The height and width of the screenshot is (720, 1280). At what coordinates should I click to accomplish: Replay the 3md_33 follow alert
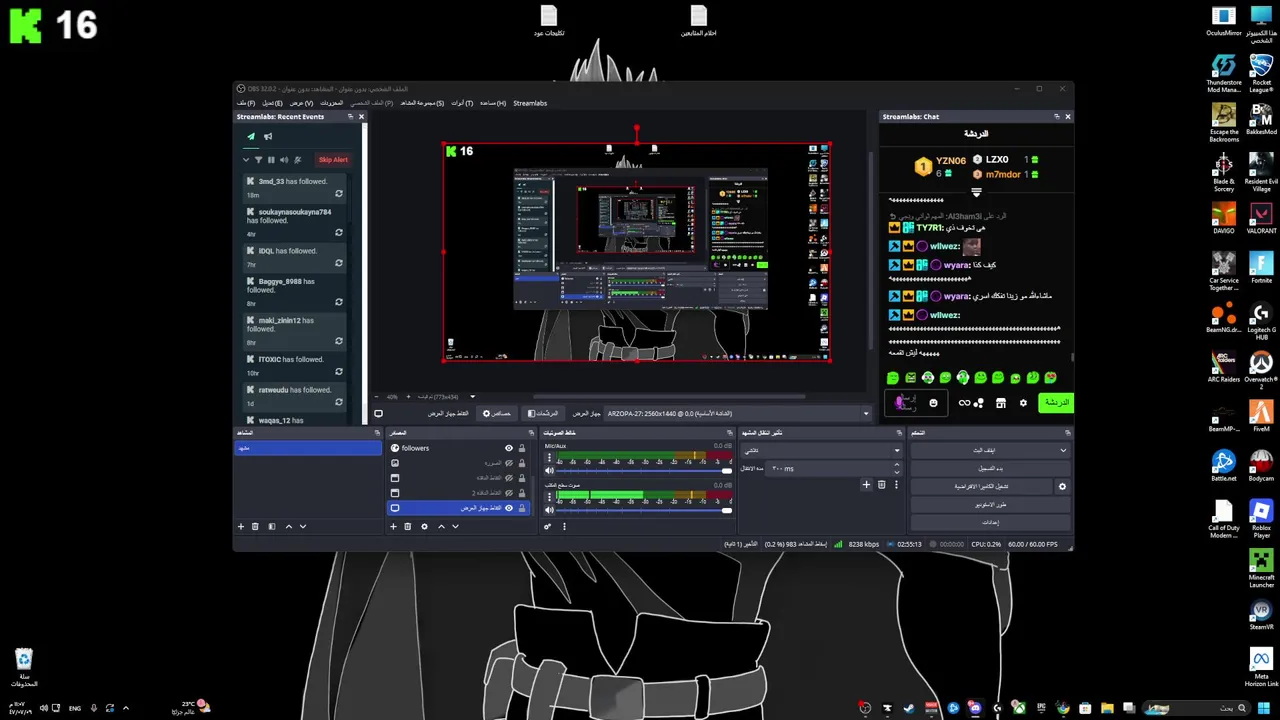pos(339,194)
